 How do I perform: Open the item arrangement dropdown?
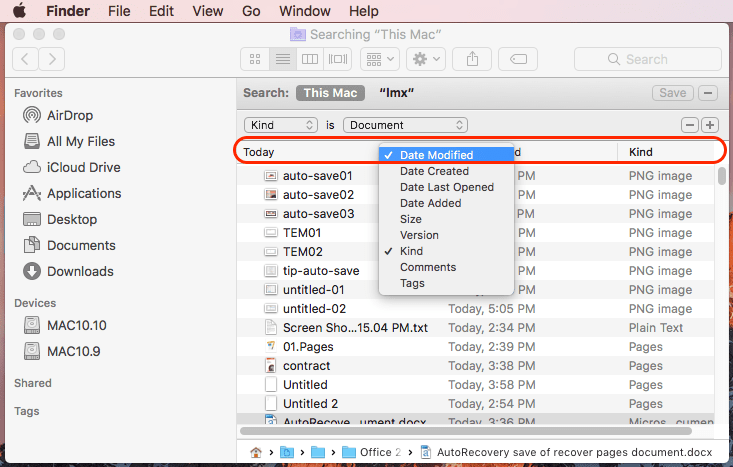[380, 59]
